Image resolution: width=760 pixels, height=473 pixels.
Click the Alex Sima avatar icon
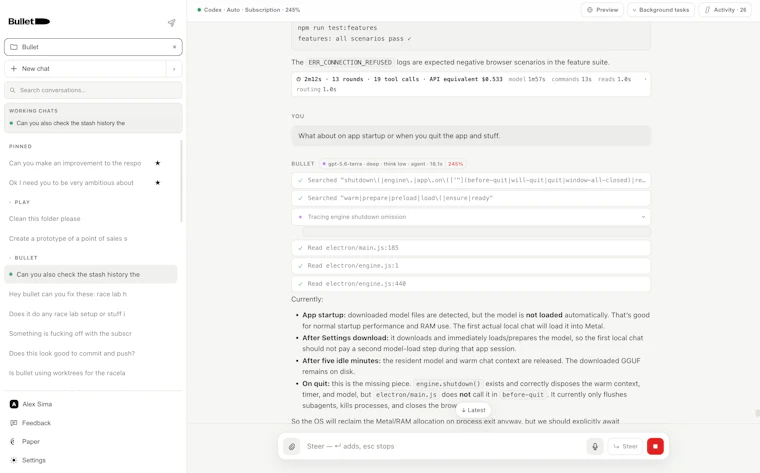pyautogui.click(x=14, y=404)
